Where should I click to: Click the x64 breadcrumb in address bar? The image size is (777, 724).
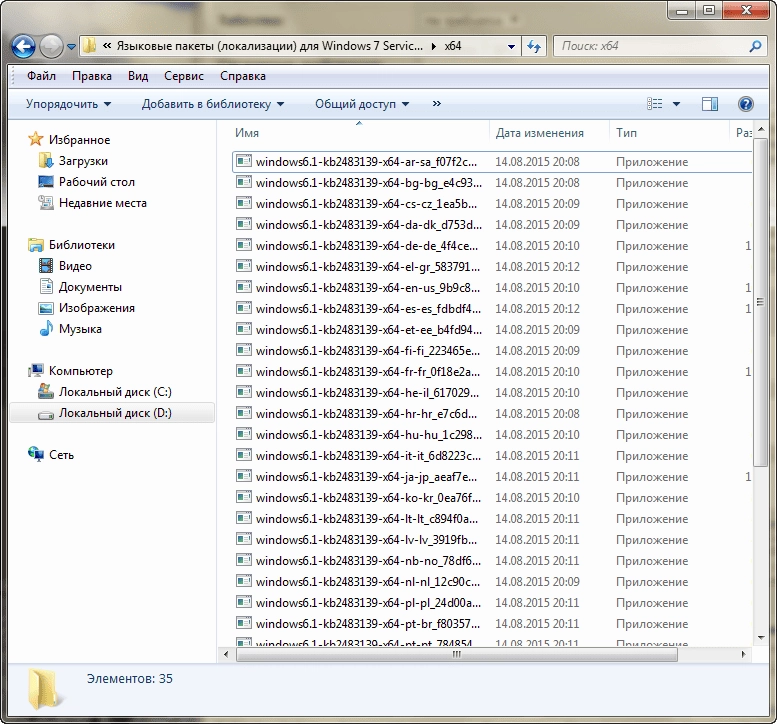tap(453, 46)
